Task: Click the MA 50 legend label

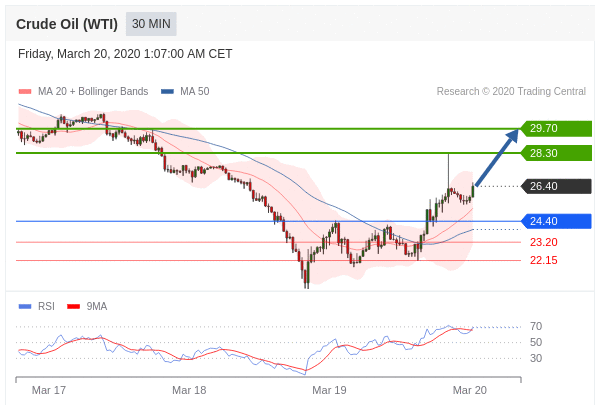Action: (x=195, y=91)
